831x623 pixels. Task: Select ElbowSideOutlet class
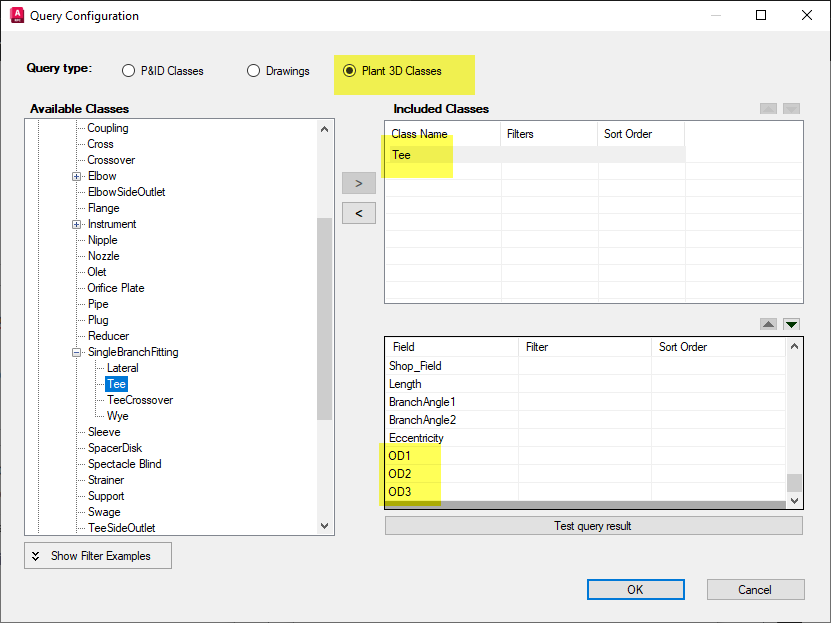[127, 192]
